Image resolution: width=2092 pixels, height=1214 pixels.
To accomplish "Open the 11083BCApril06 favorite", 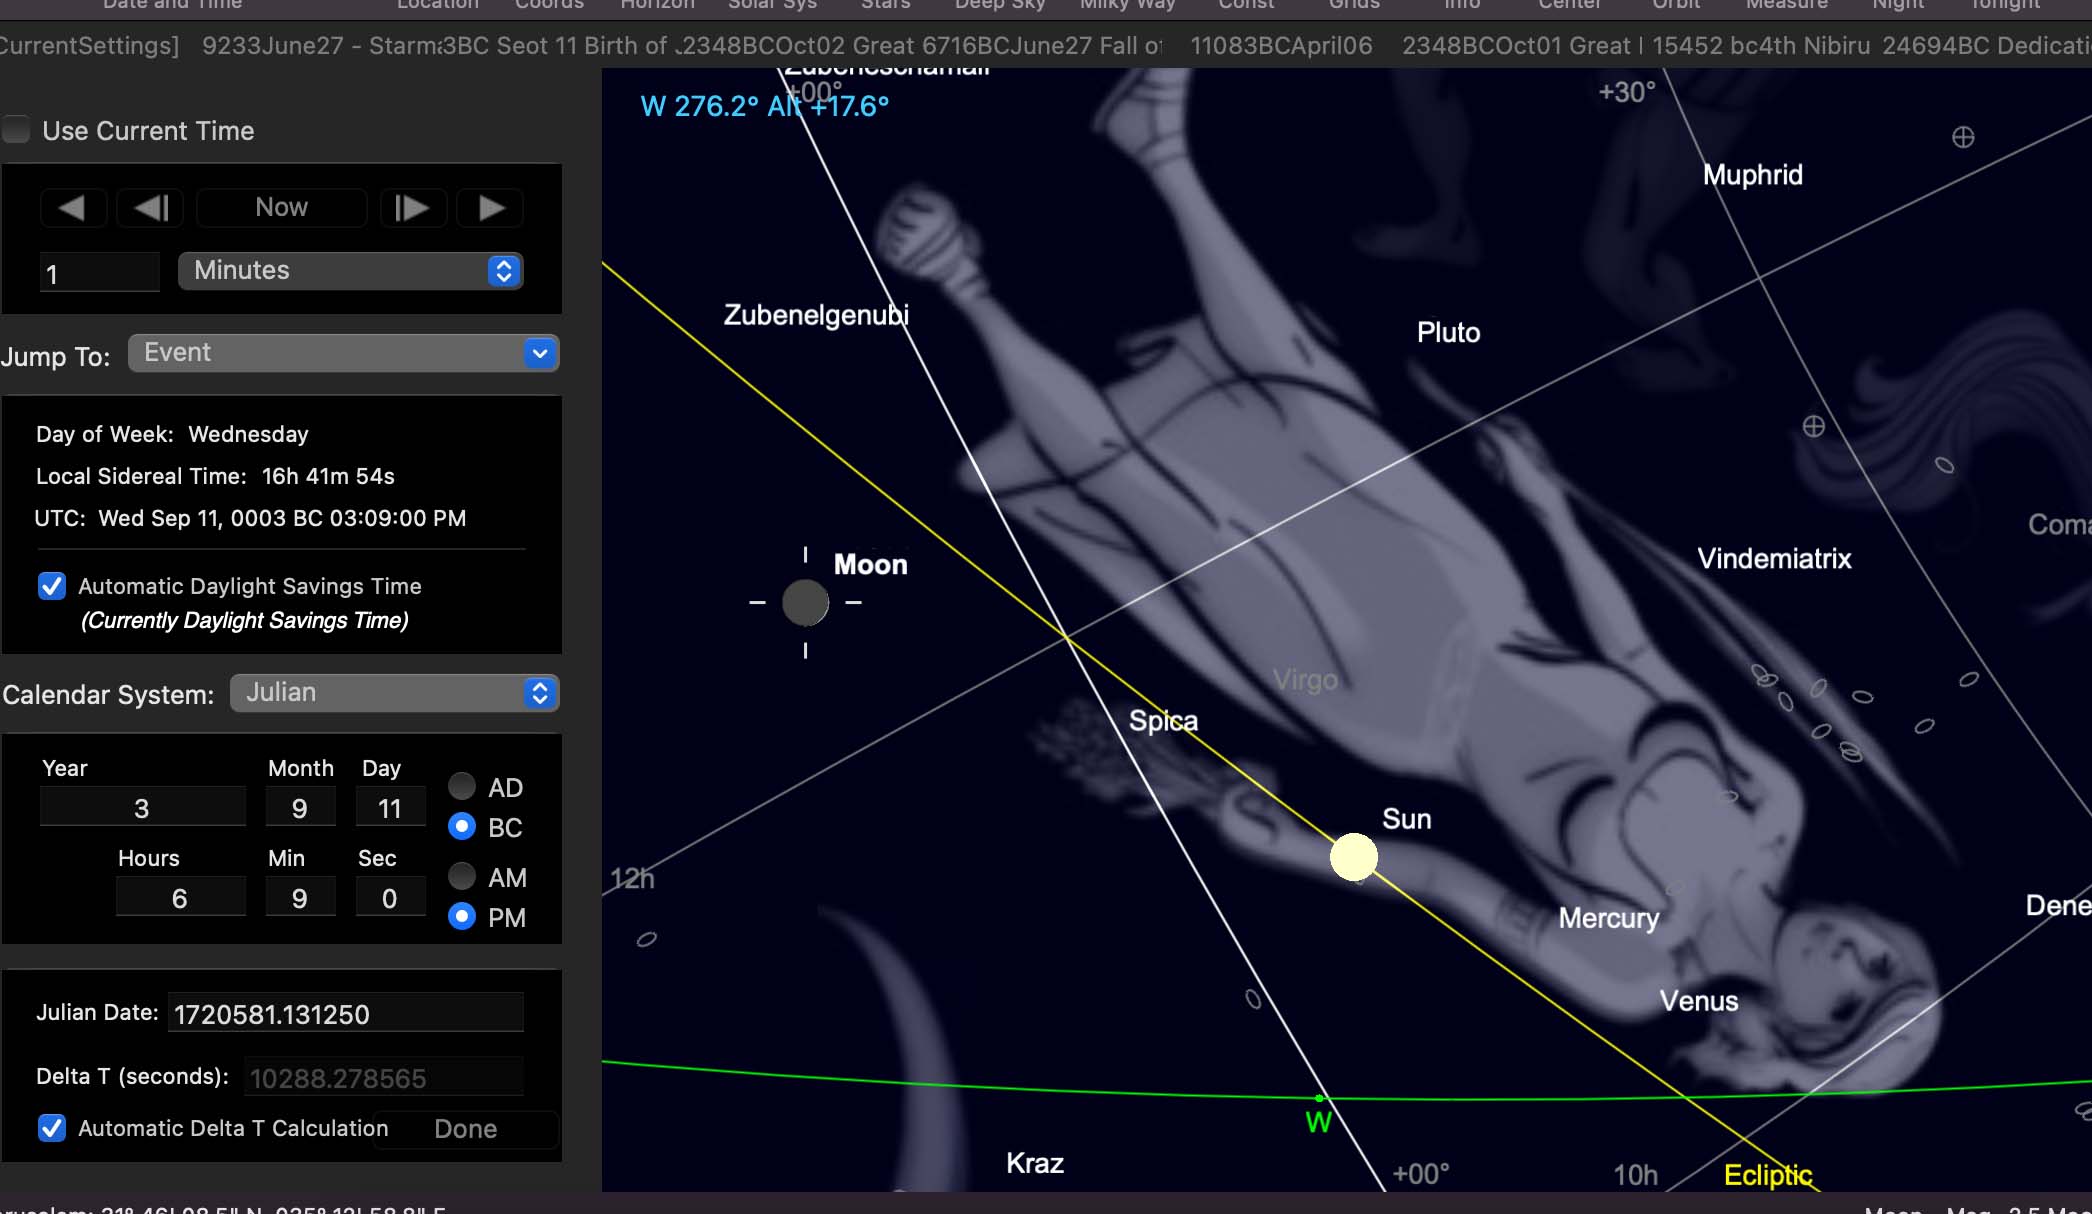I will pos(1281,45).
